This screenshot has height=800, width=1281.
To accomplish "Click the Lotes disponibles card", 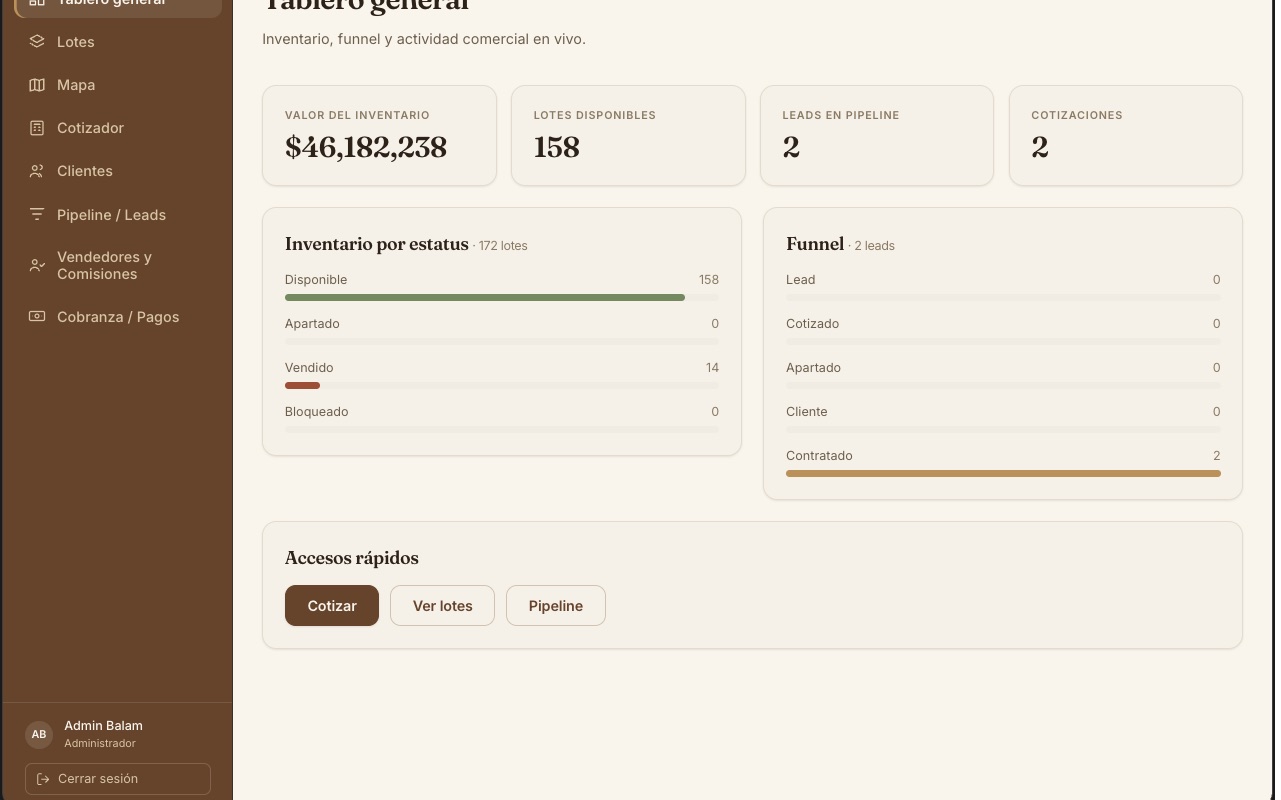I will click(628, 135).
